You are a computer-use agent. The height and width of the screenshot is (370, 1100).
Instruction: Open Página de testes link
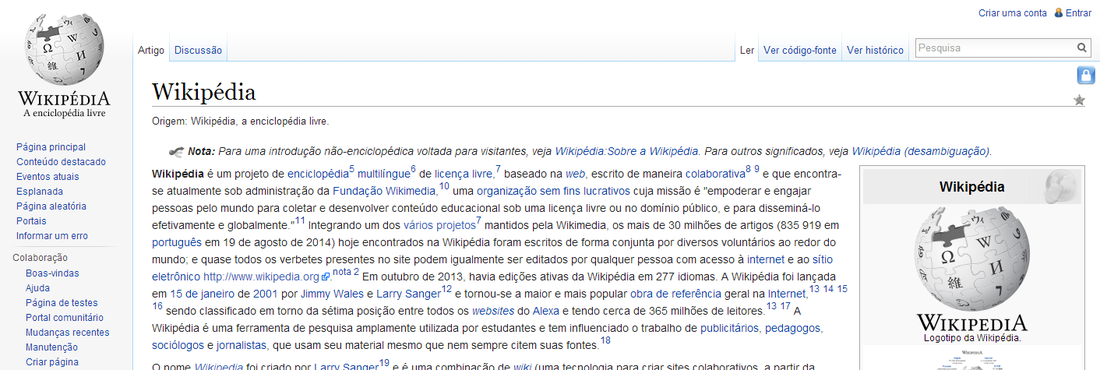pos(62,303)
